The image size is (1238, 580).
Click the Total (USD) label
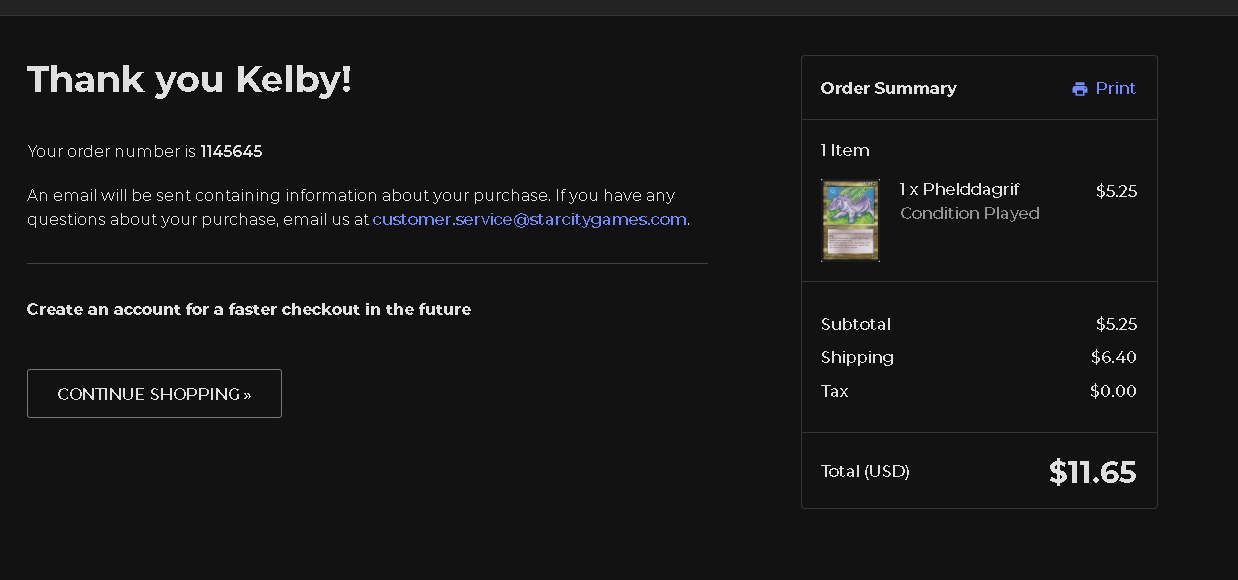[865, 471]
